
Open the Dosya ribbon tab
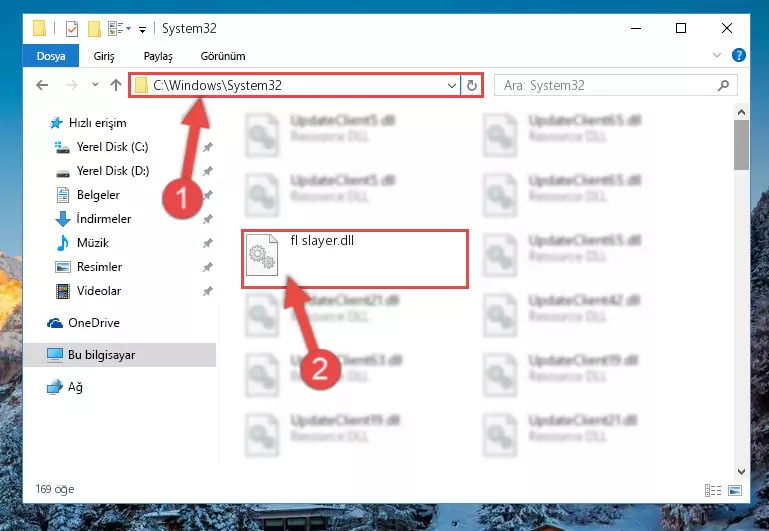51,56
